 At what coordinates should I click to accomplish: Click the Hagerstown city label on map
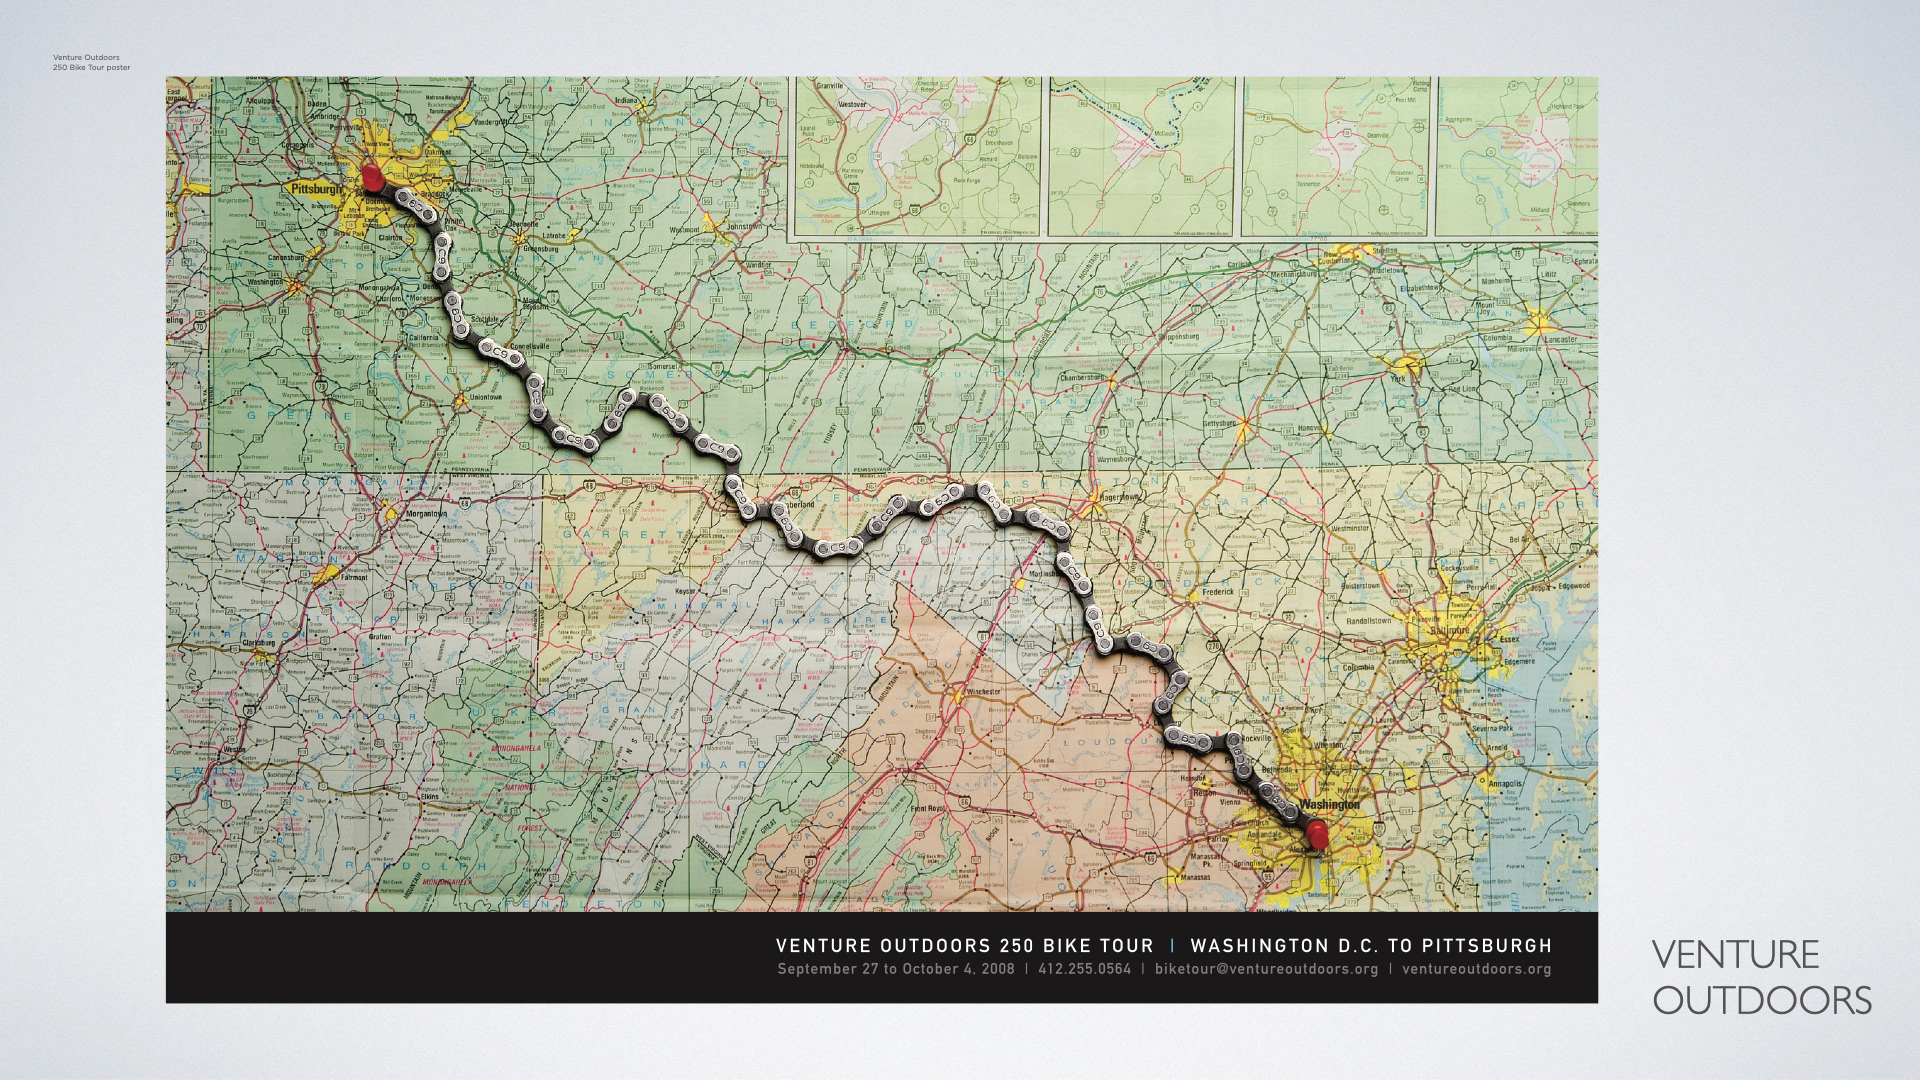pos(1119,496)
